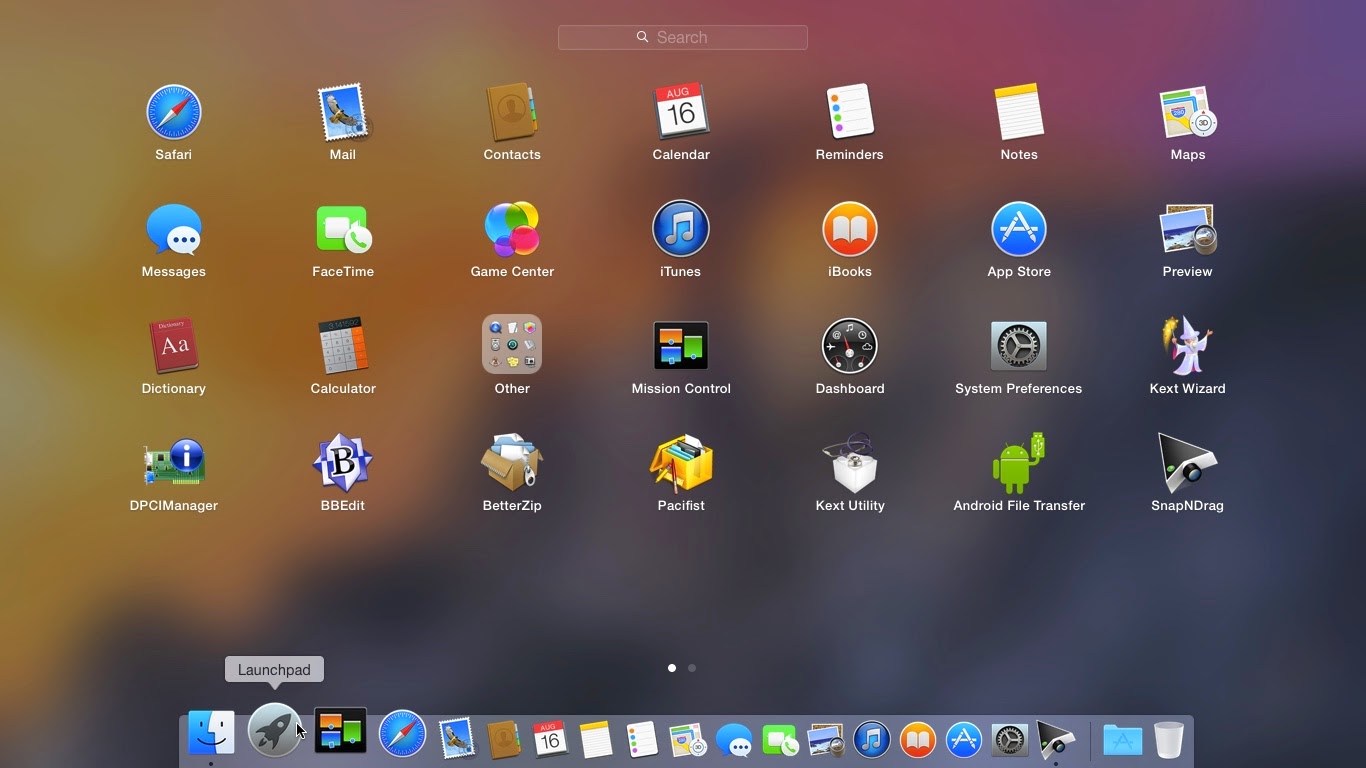Open Reminders from the Dock

642,739
